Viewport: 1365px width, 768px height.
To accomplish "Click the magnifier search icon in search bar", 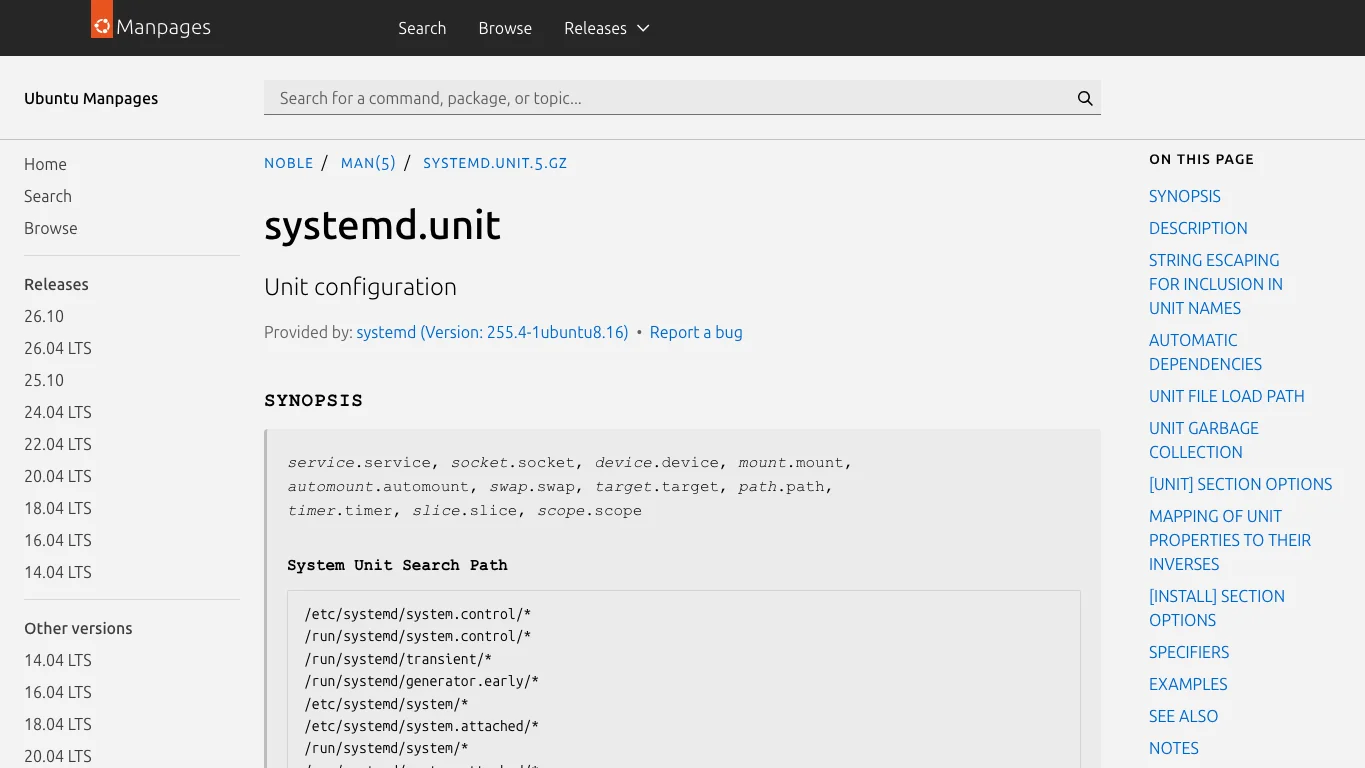I will point(1085,98).
